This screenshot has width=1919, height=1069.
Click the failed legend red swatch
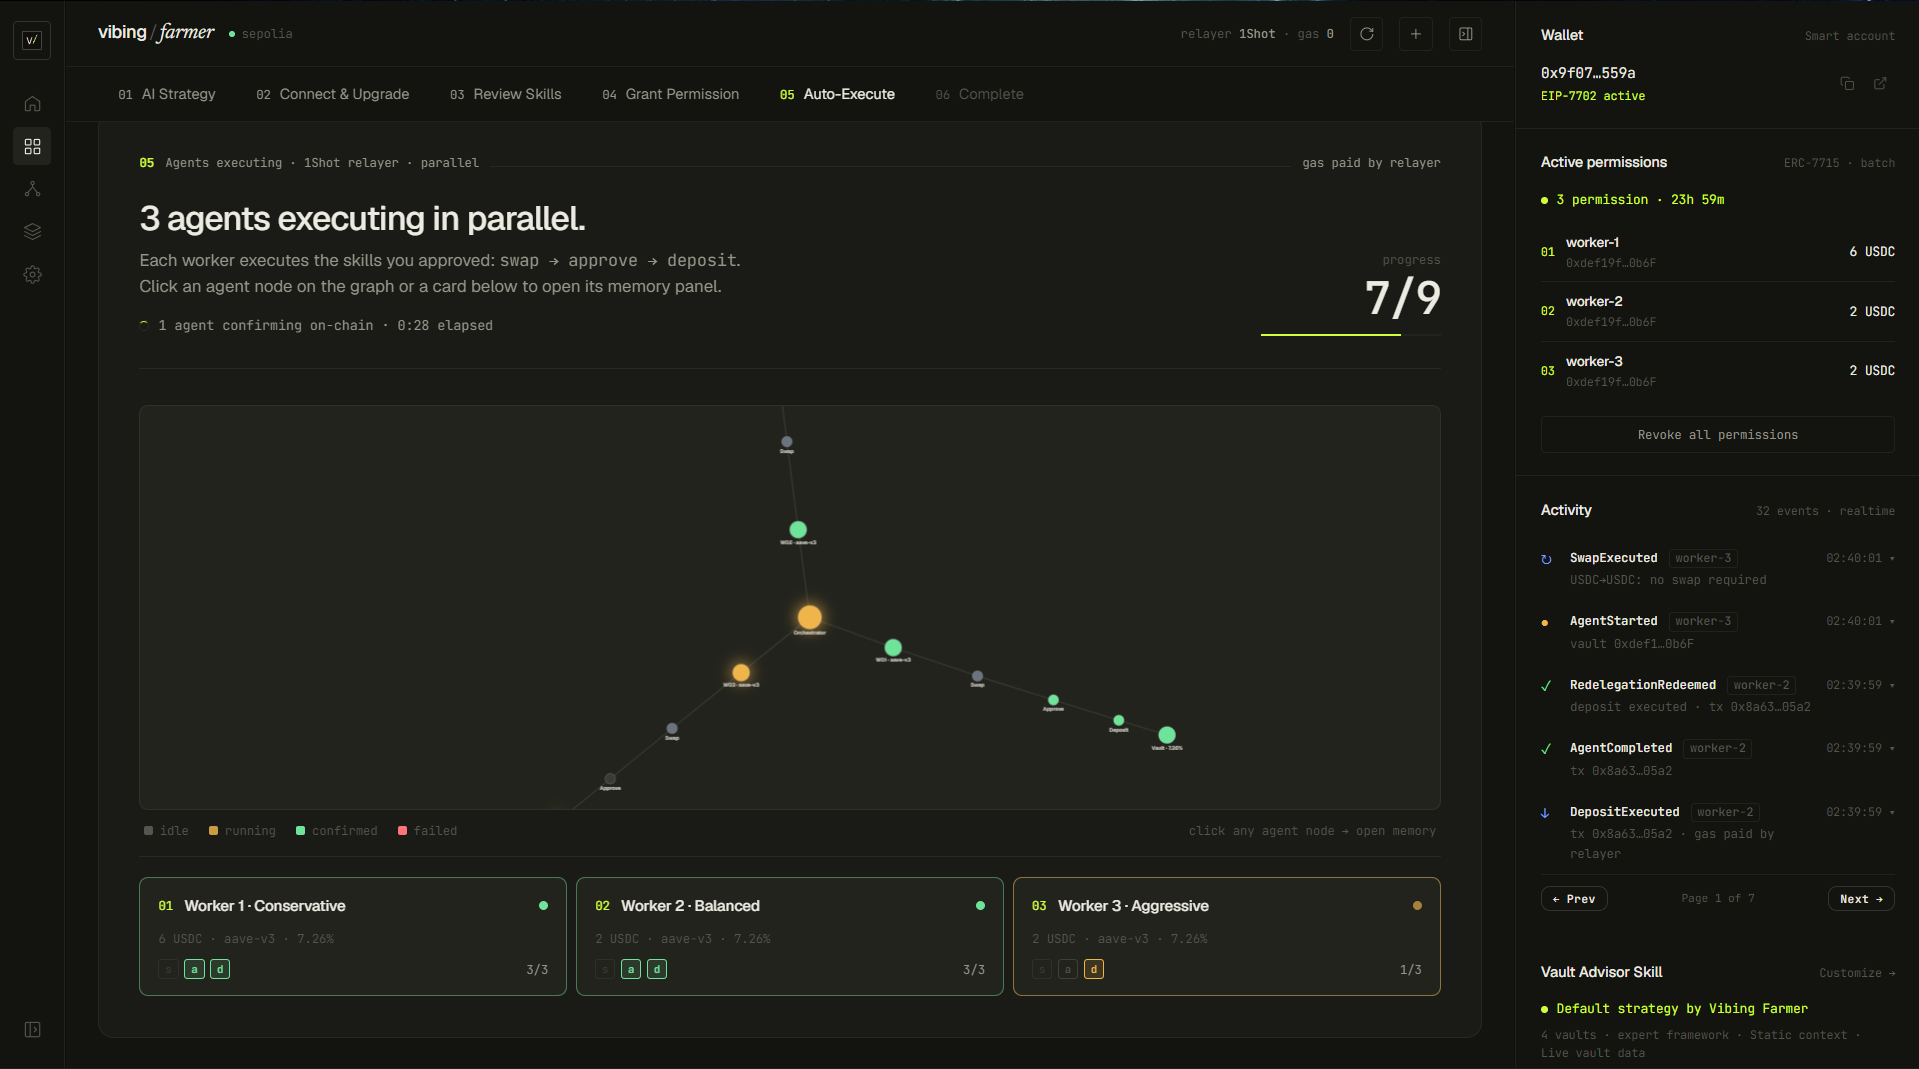[402, 831]
